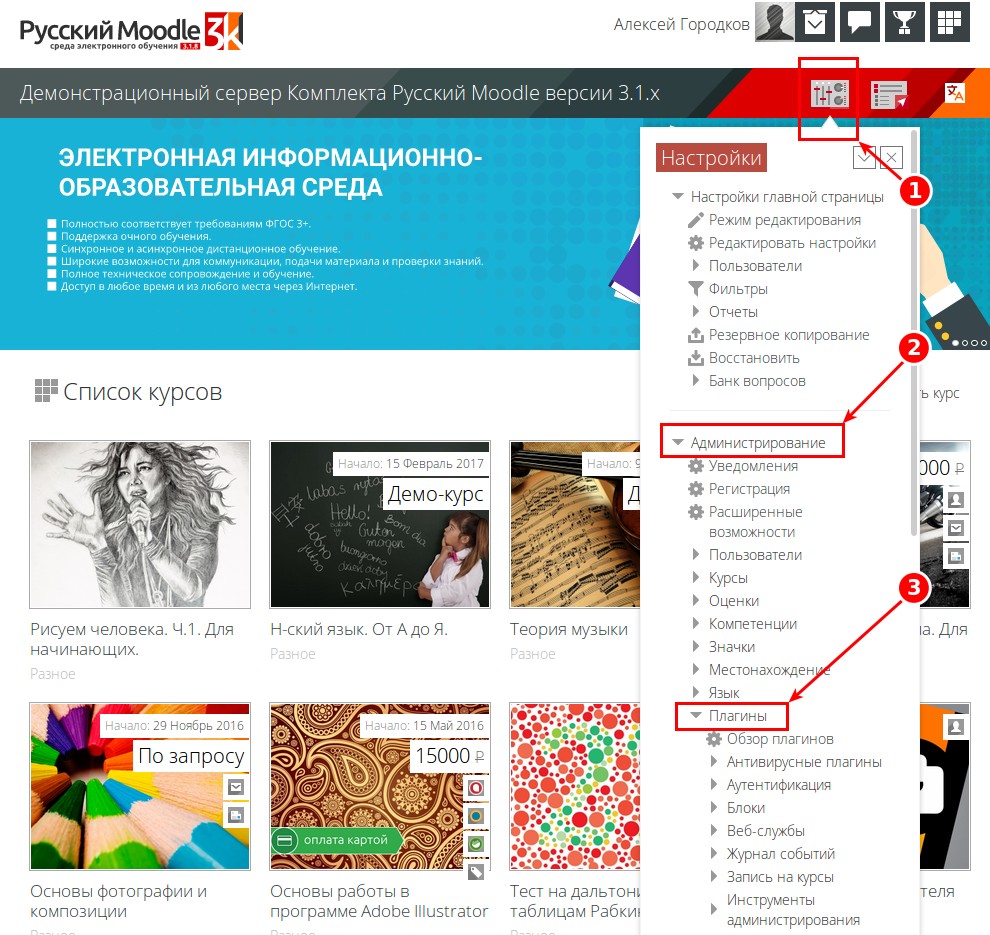This screenshot has height=935, width=990.
Task: Click the Резервное копирование backup icon
Action: coord(695,335)
